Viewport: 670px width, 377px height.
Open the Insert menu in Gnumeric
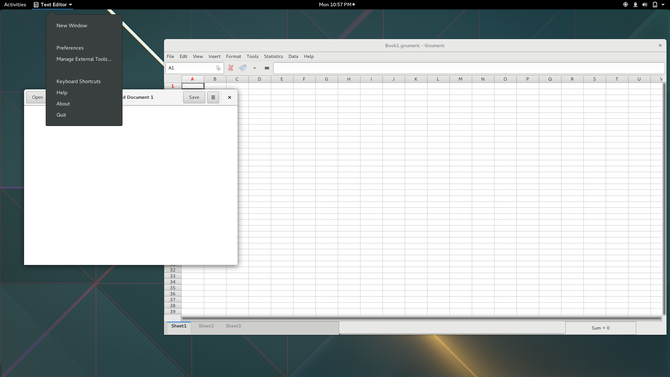tap(215, 56)
